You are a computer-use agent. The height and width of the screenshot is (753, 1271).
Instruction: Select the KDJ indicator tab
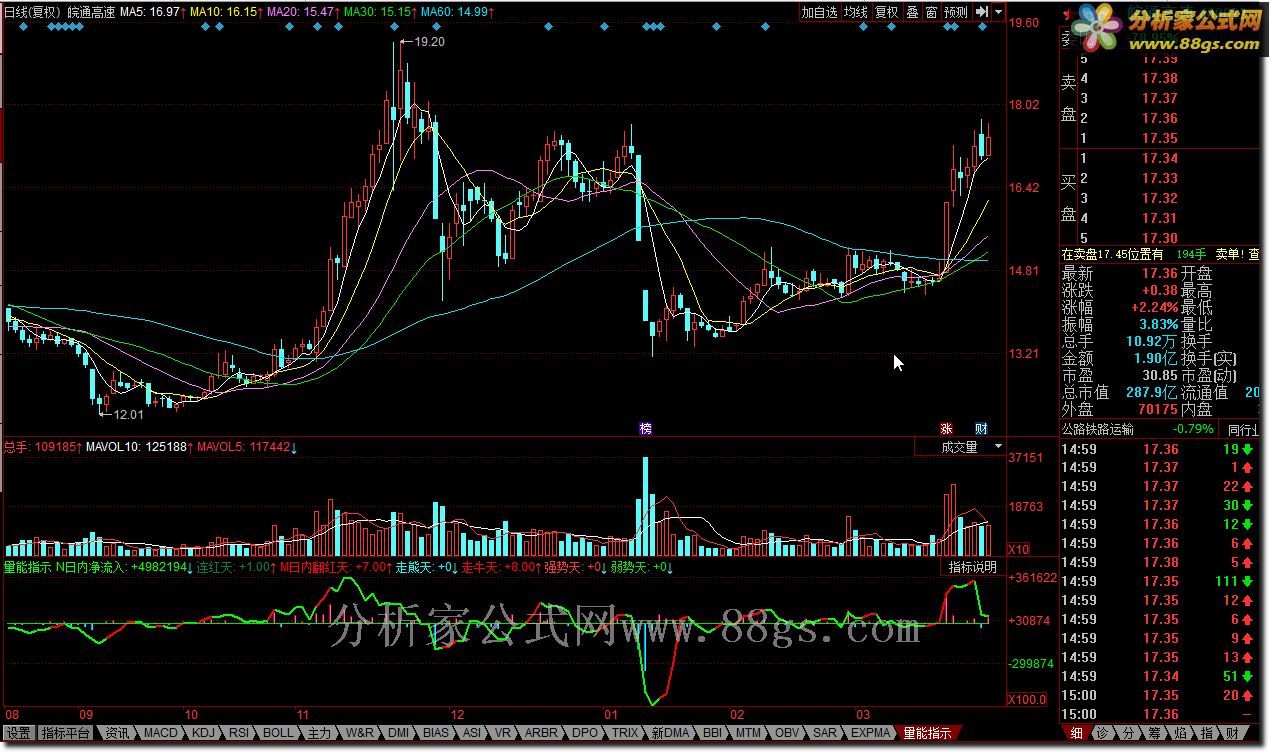pos(203,733)
